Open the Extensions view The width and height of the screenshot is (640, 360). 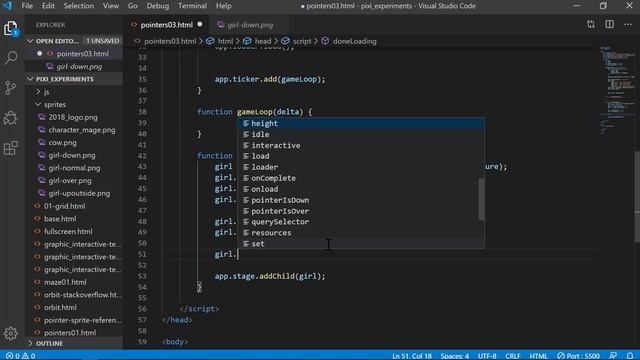pos(11,148)
